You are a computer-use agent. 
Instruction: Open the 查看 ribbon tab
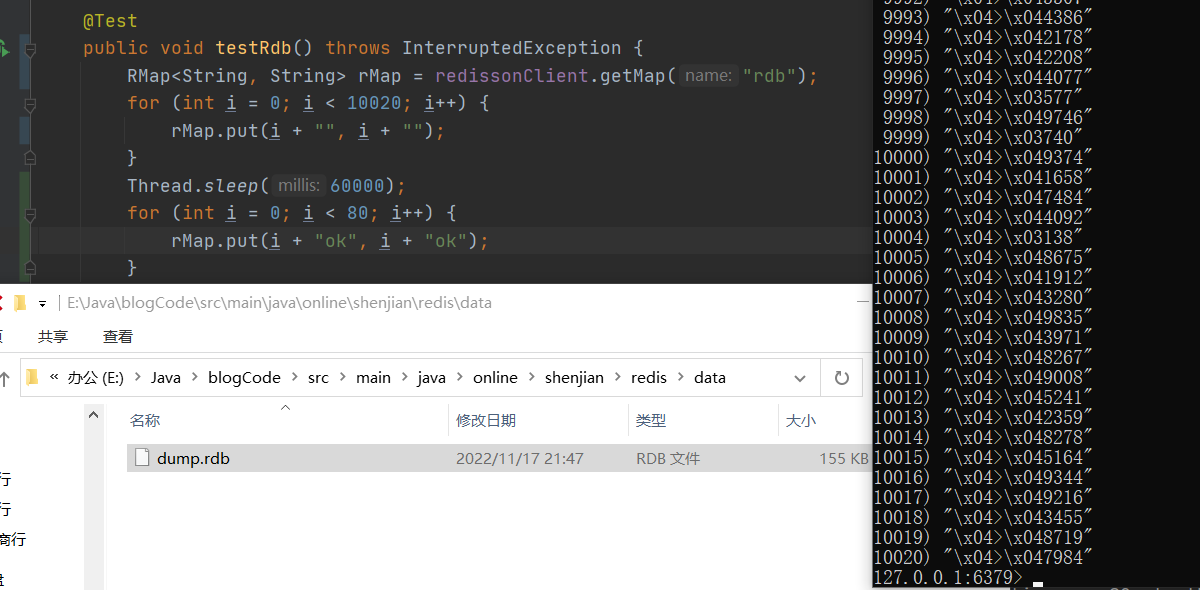(118, 337)
